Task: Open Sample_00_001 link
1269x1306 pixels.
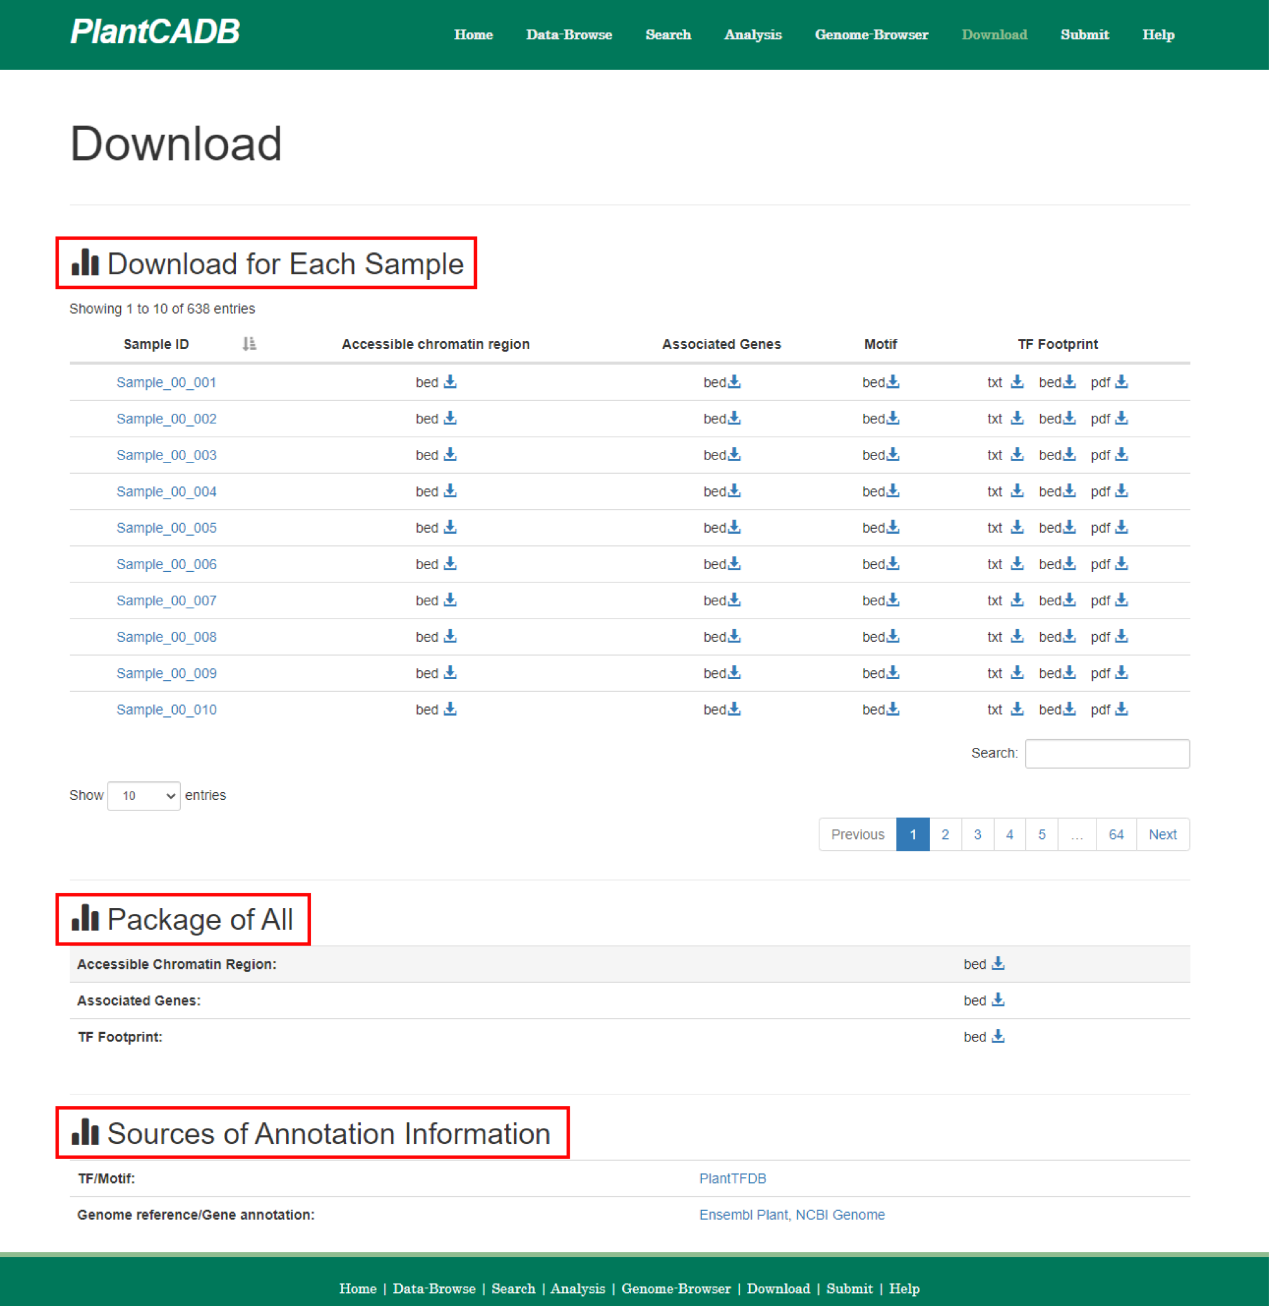Action: [x=166, y=382]
